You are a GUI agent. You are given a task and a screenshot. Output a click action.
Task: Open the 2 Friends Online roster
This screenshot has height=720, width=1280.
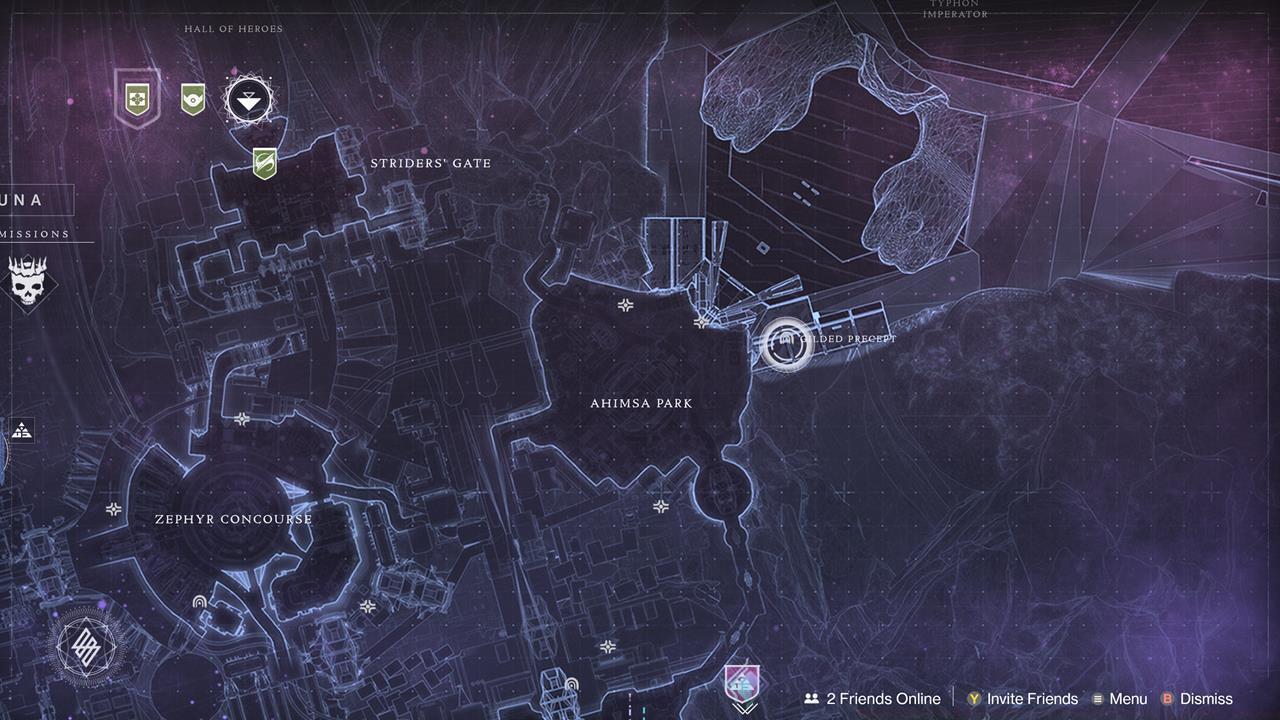[873, 699]
